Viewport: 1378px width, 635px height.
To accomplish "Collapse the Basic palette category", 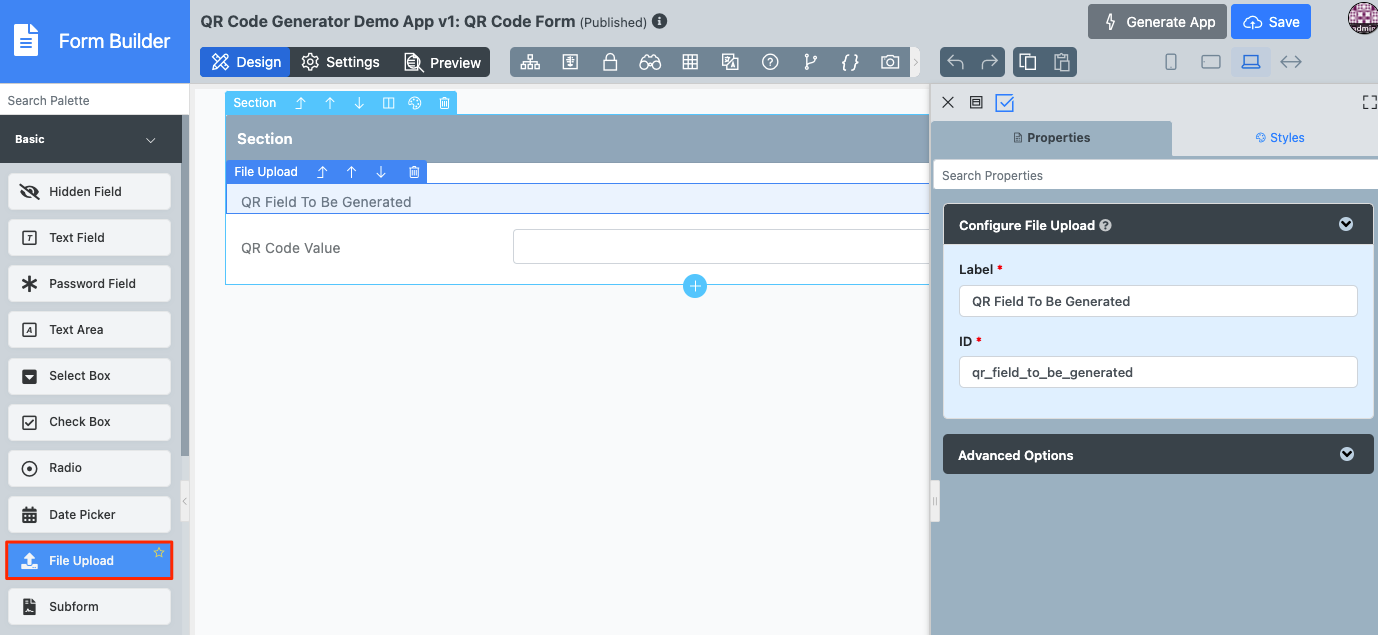I will 151,140.
